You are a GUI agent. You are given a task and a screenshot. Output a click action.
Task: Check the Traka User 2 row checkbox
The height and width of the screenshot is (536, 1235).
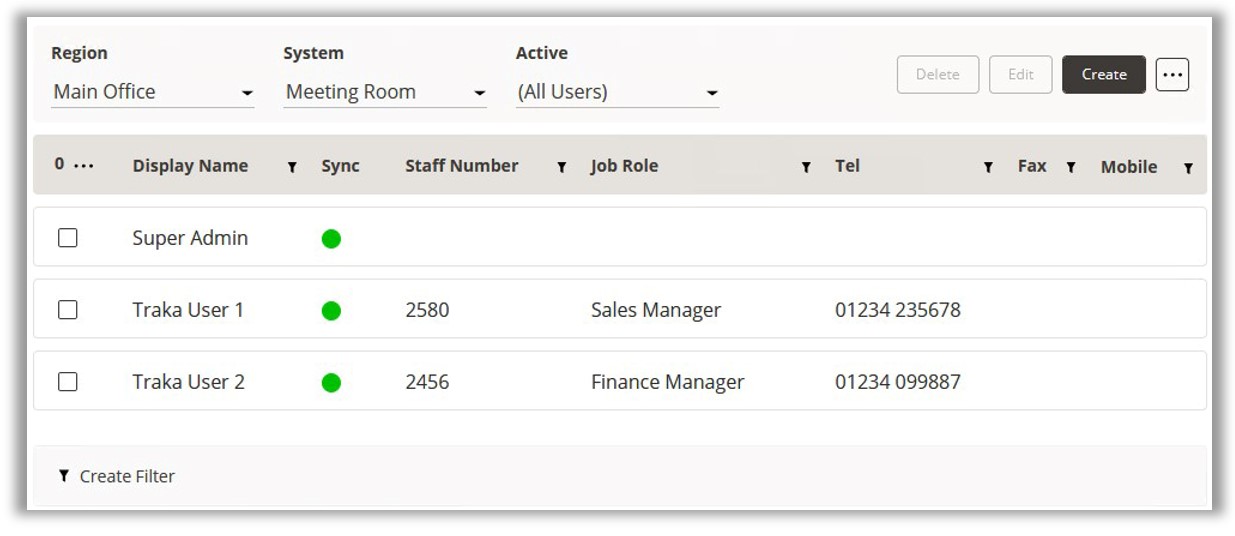(68, 382)
